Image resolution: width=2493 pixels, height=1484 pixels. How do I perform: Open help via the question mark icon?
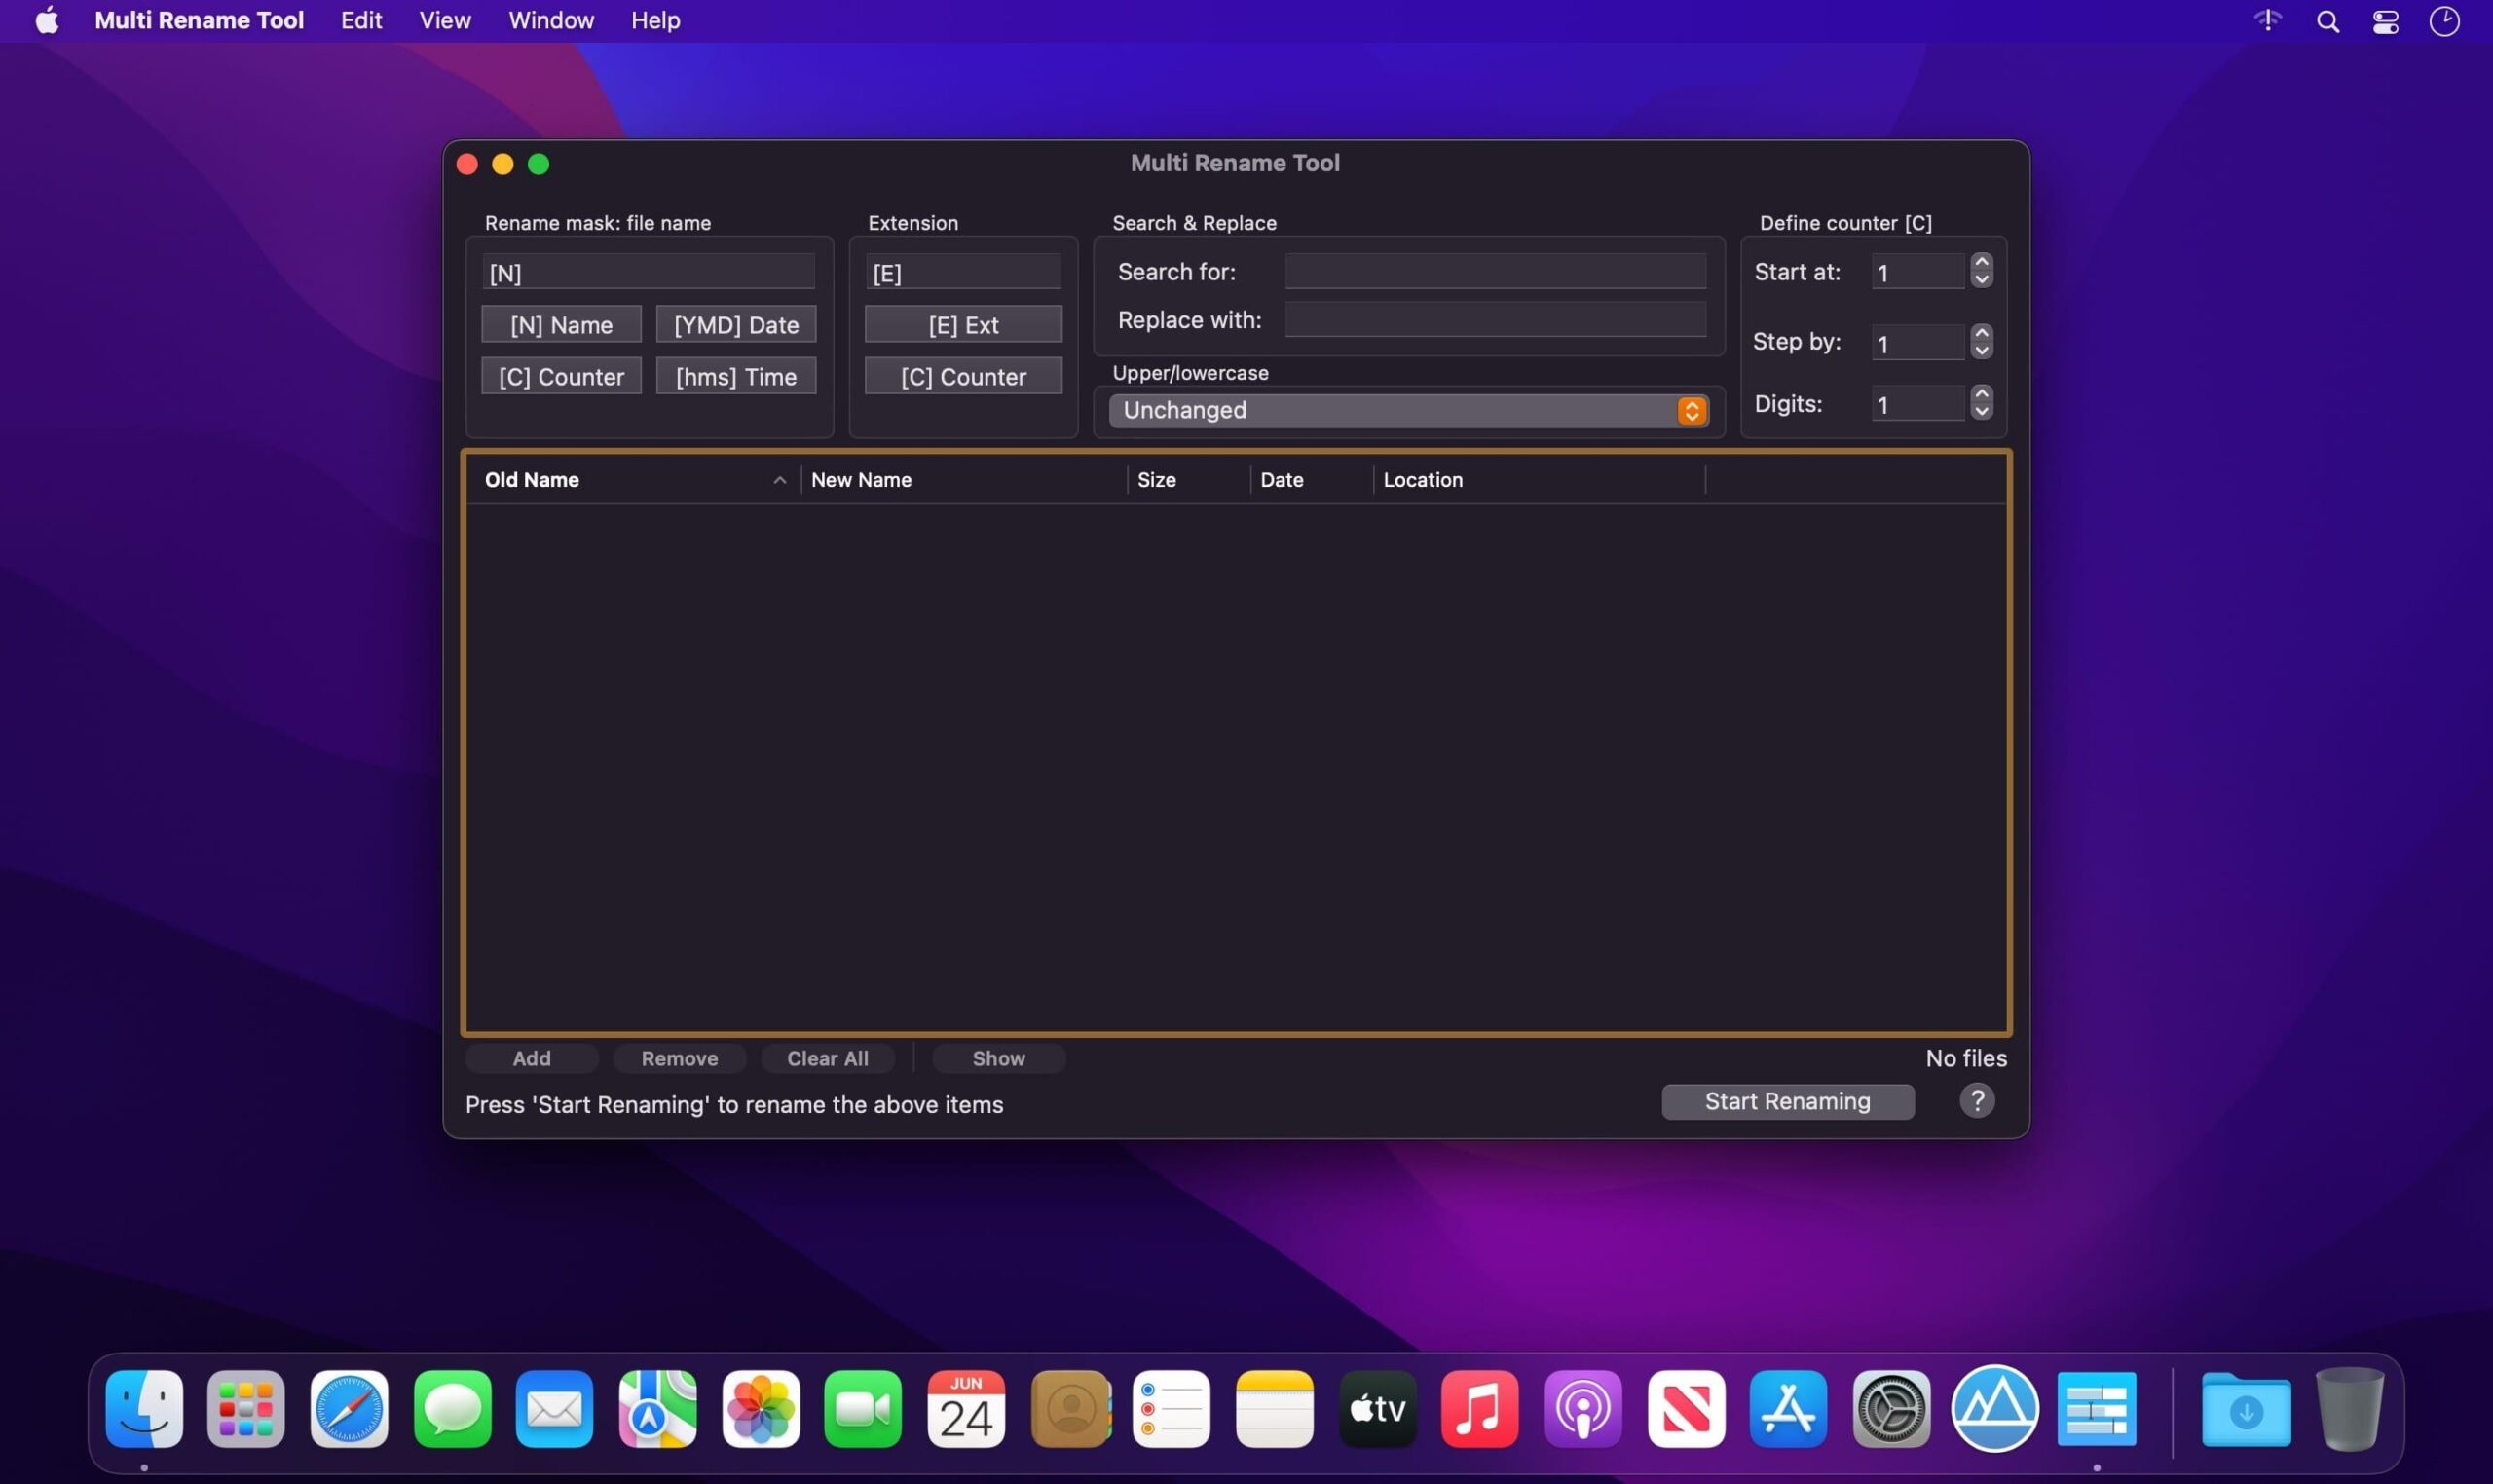point(1976,1100)
